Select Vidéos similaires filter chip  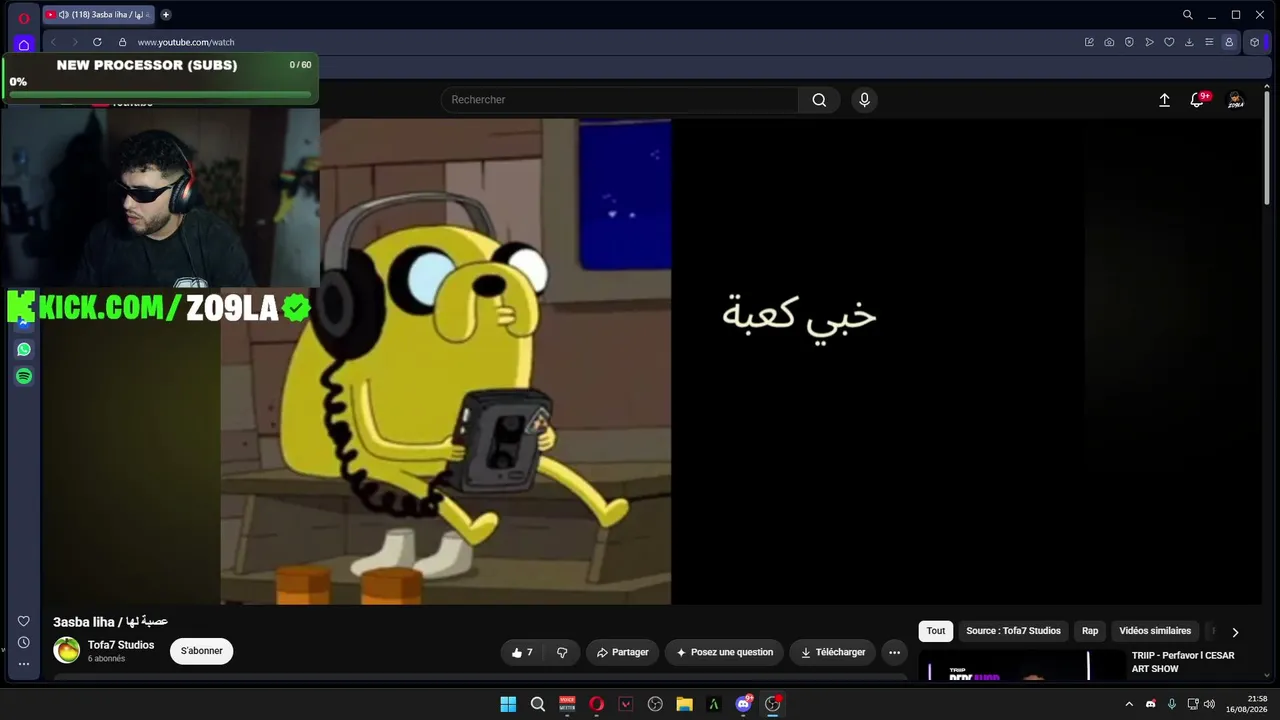[x=1155, y=631]
